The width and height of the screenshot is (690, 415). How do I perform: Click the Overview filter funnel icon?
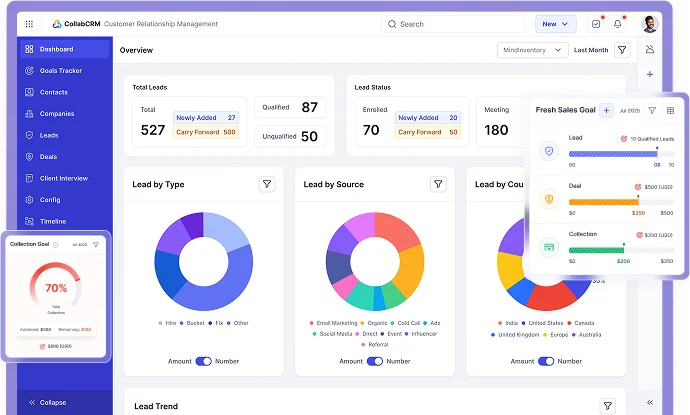click(622, 49)
